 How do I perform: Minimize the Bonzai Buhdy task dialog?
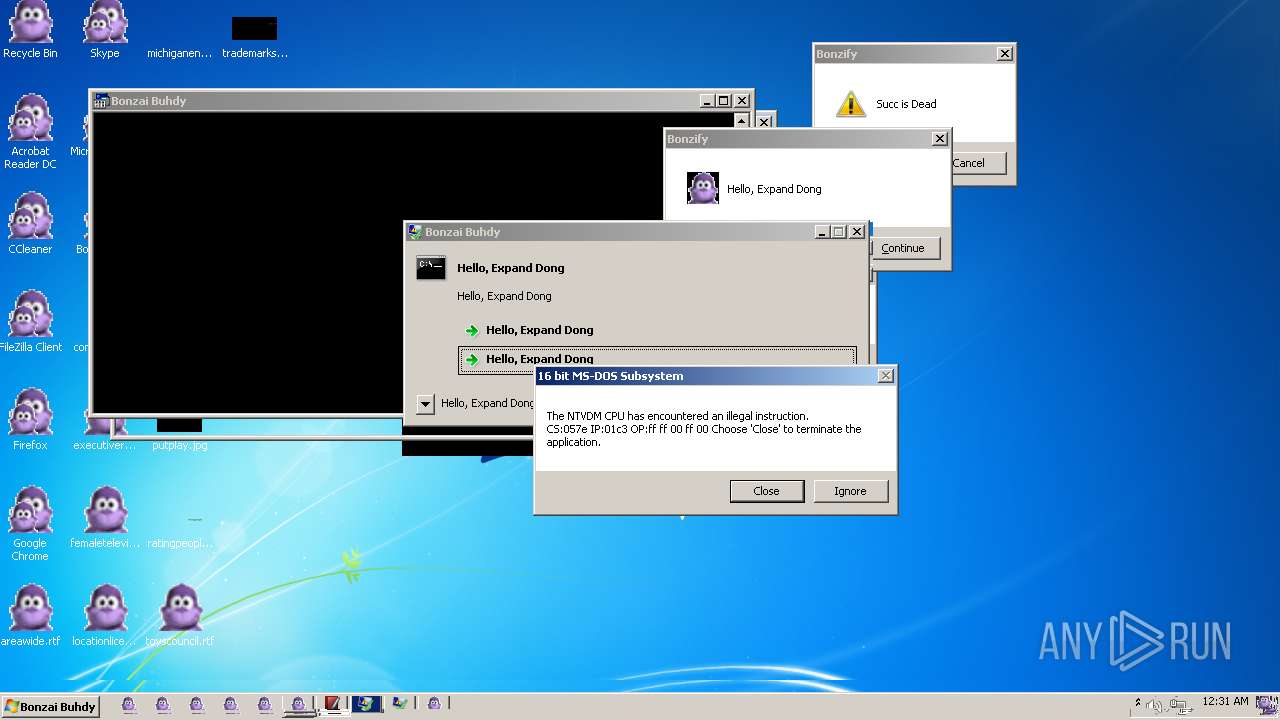pos(822,232)
